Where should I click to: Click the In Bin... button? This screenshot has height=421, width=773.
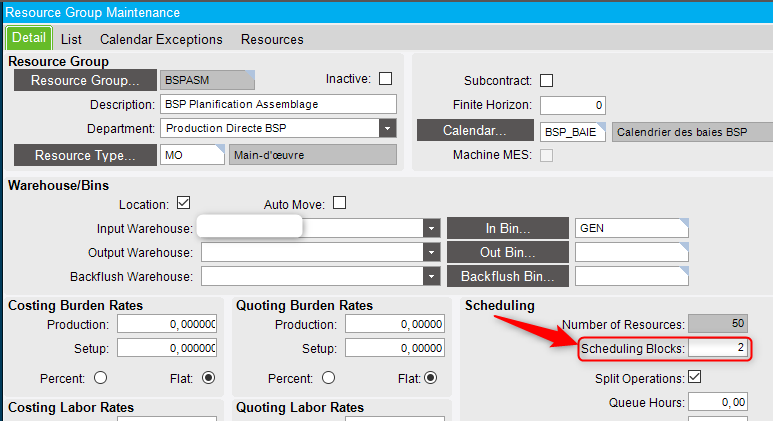coord(508,228)
